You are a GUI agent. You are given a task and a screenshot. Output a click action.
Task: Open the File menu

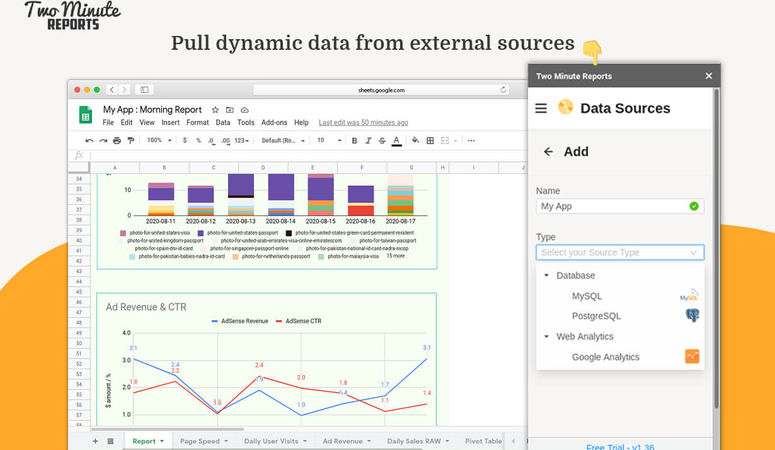point(108,123)
